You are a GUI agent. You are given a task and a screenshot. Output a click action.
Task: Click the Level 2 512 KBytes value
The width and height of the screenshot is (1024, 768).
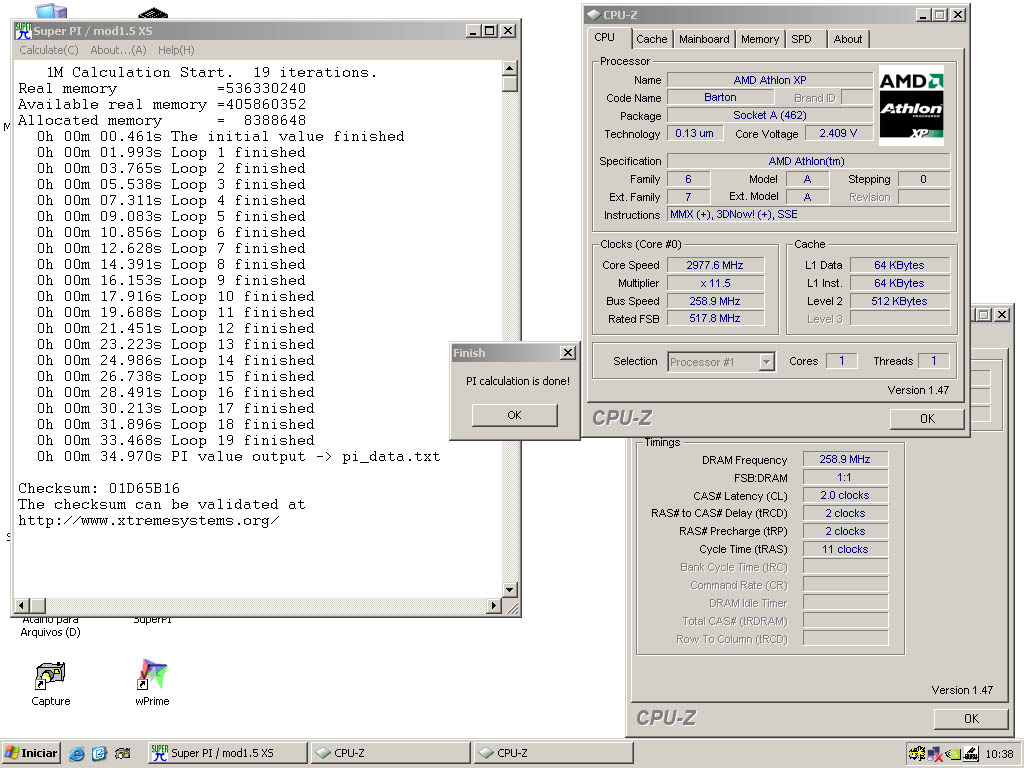click(899, 301)
